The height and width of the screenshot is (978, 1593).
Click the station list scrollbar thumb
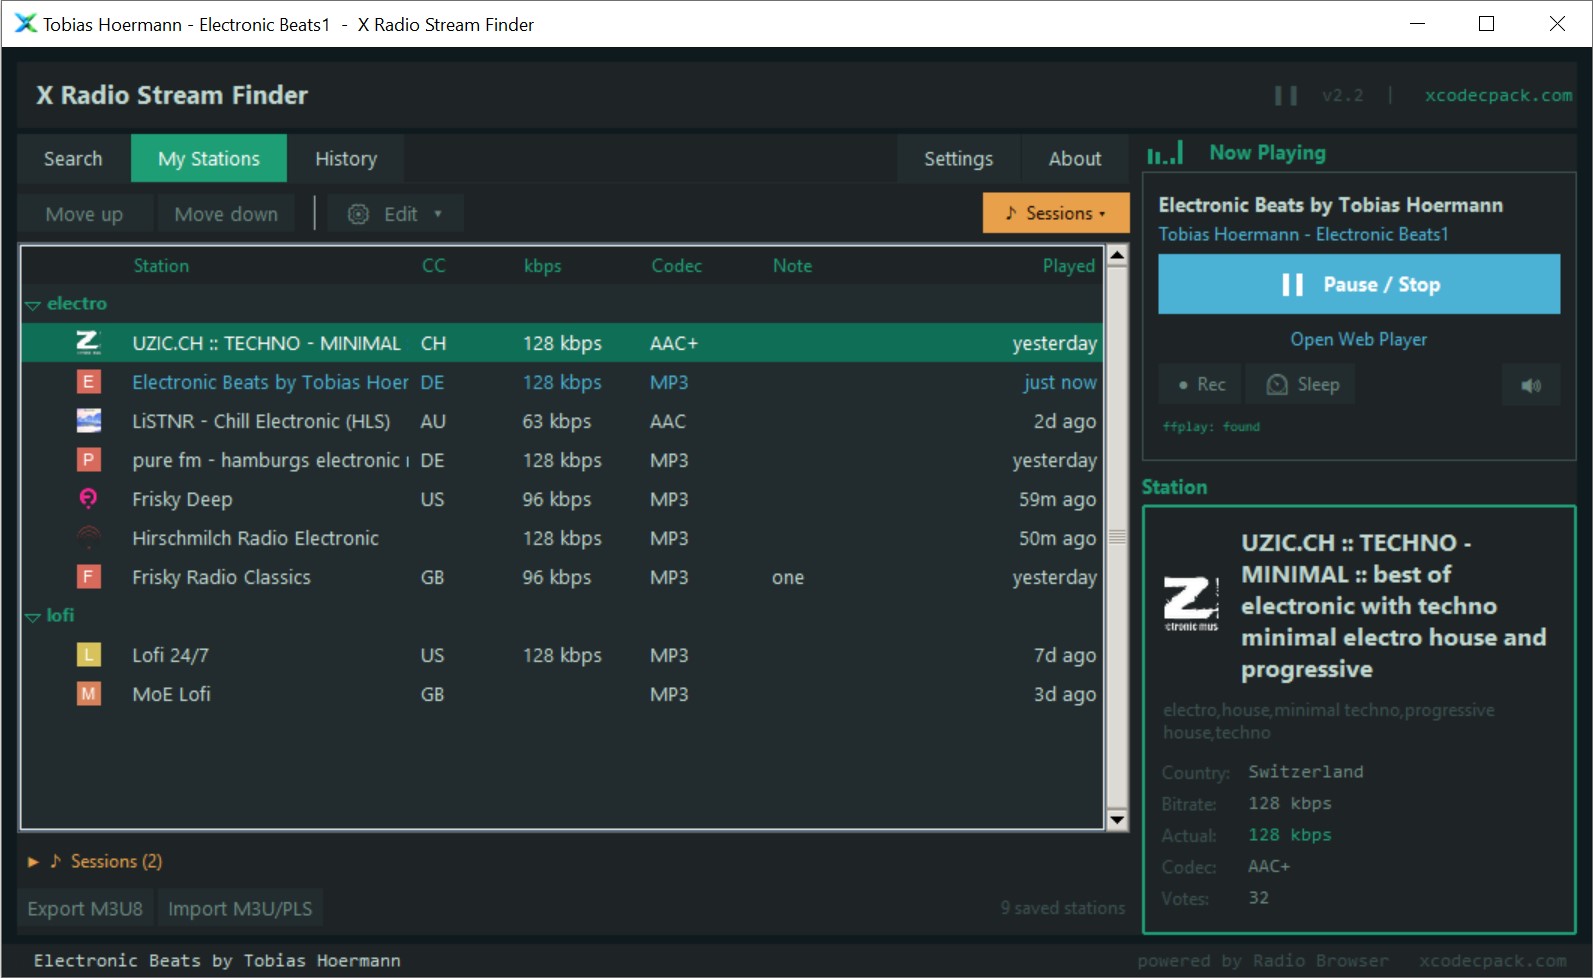(x=1117, y=538)
